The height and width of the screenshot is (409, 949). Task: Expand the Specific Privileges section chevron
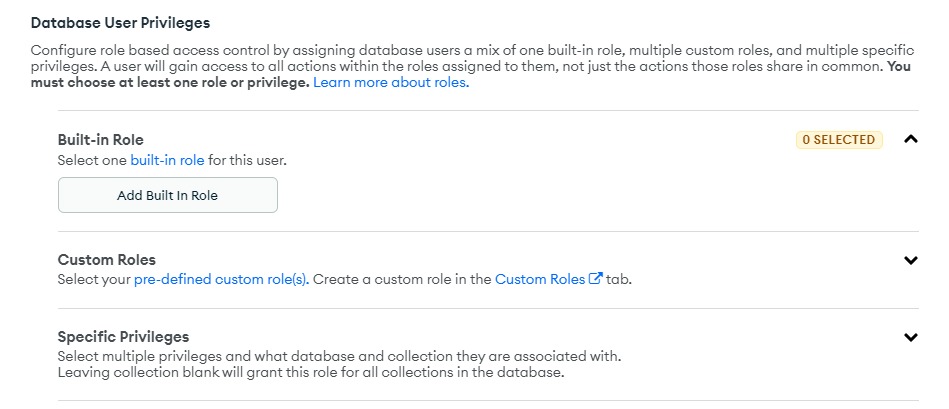[x=910, y=337]
